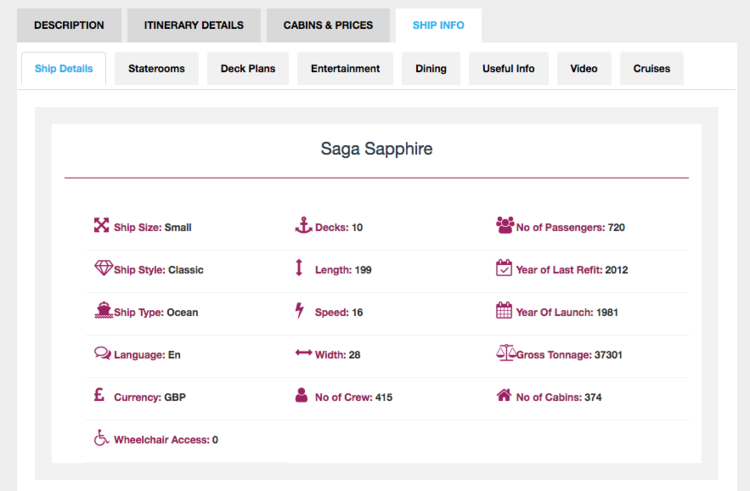Image resolution: width=750 pixels, height=491 pixels.
Task: Click the 'Wheelchair Access: 0' text
Action: (166, 440)
